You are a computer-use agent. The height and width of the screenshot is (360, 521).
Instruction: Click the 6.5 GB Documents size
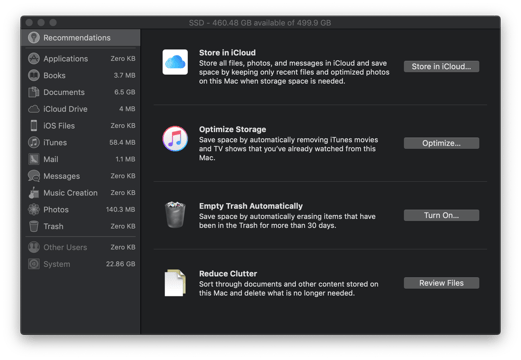125,92
